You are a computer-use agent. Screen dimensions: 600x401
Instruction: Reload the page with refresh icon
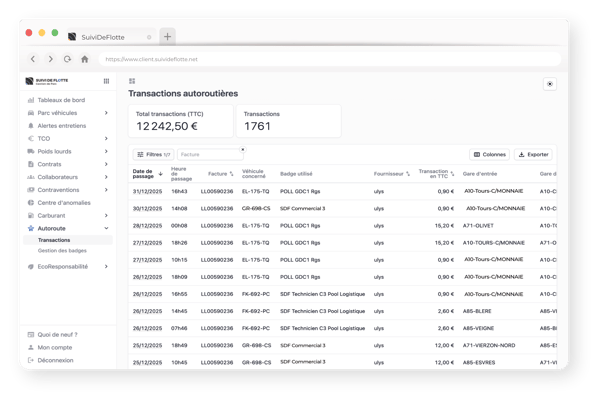[67, 59]
